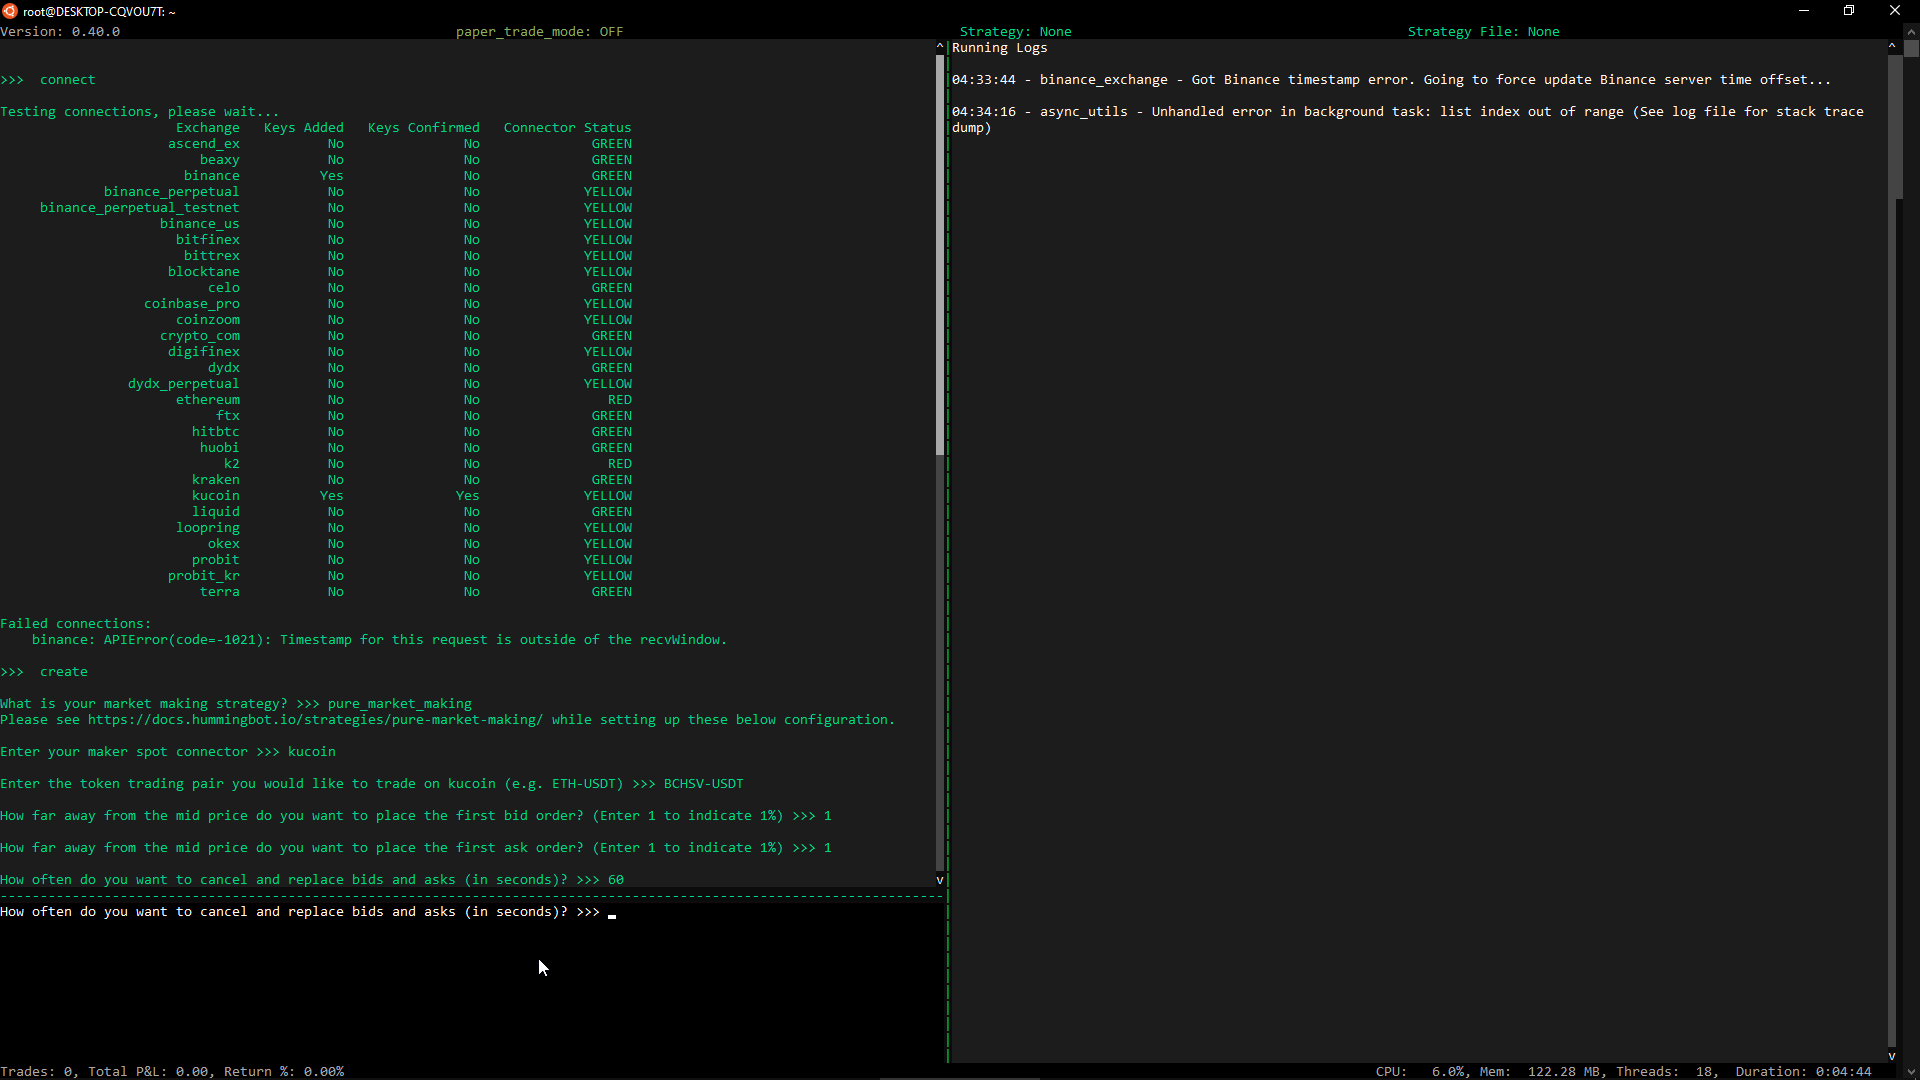Viewport: 1920px width, 1080px height.
Task: Toggle the paper_trade_mode OFF indicator
Action: coord(539,31)
